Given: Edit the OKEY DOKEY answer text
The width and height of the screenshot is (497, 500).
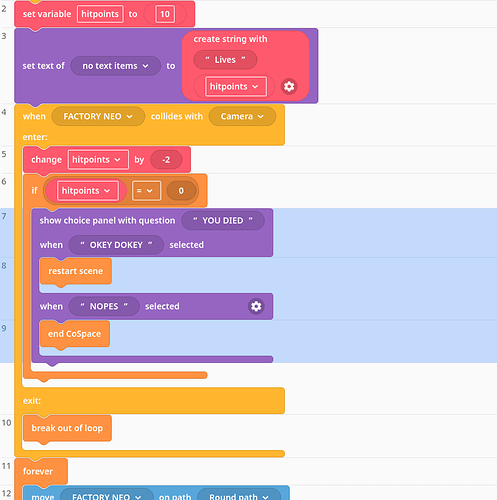Looking at the screenshot, I should pos(116,245).
